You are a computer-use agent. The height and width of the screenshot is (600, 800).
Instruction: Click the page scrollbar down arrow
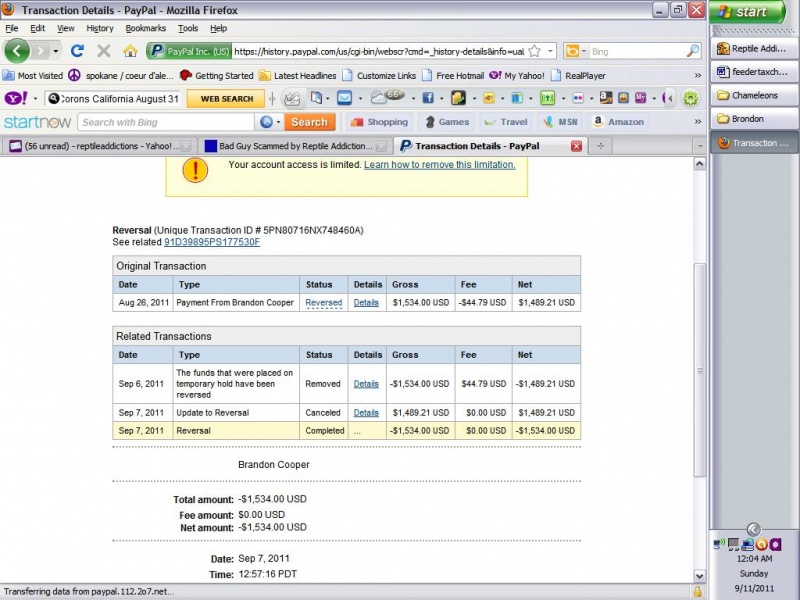pyautogui.click(x=699, y=576)
